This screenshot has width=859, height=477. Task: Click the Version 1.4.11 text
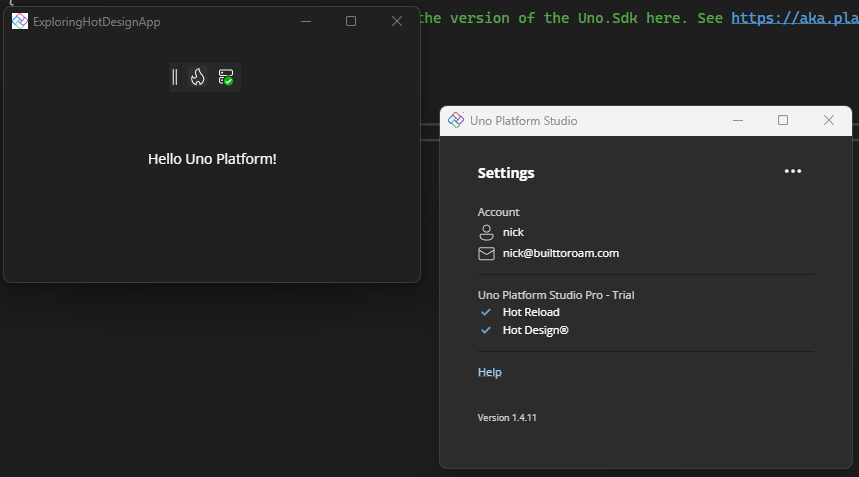(507, 418)
